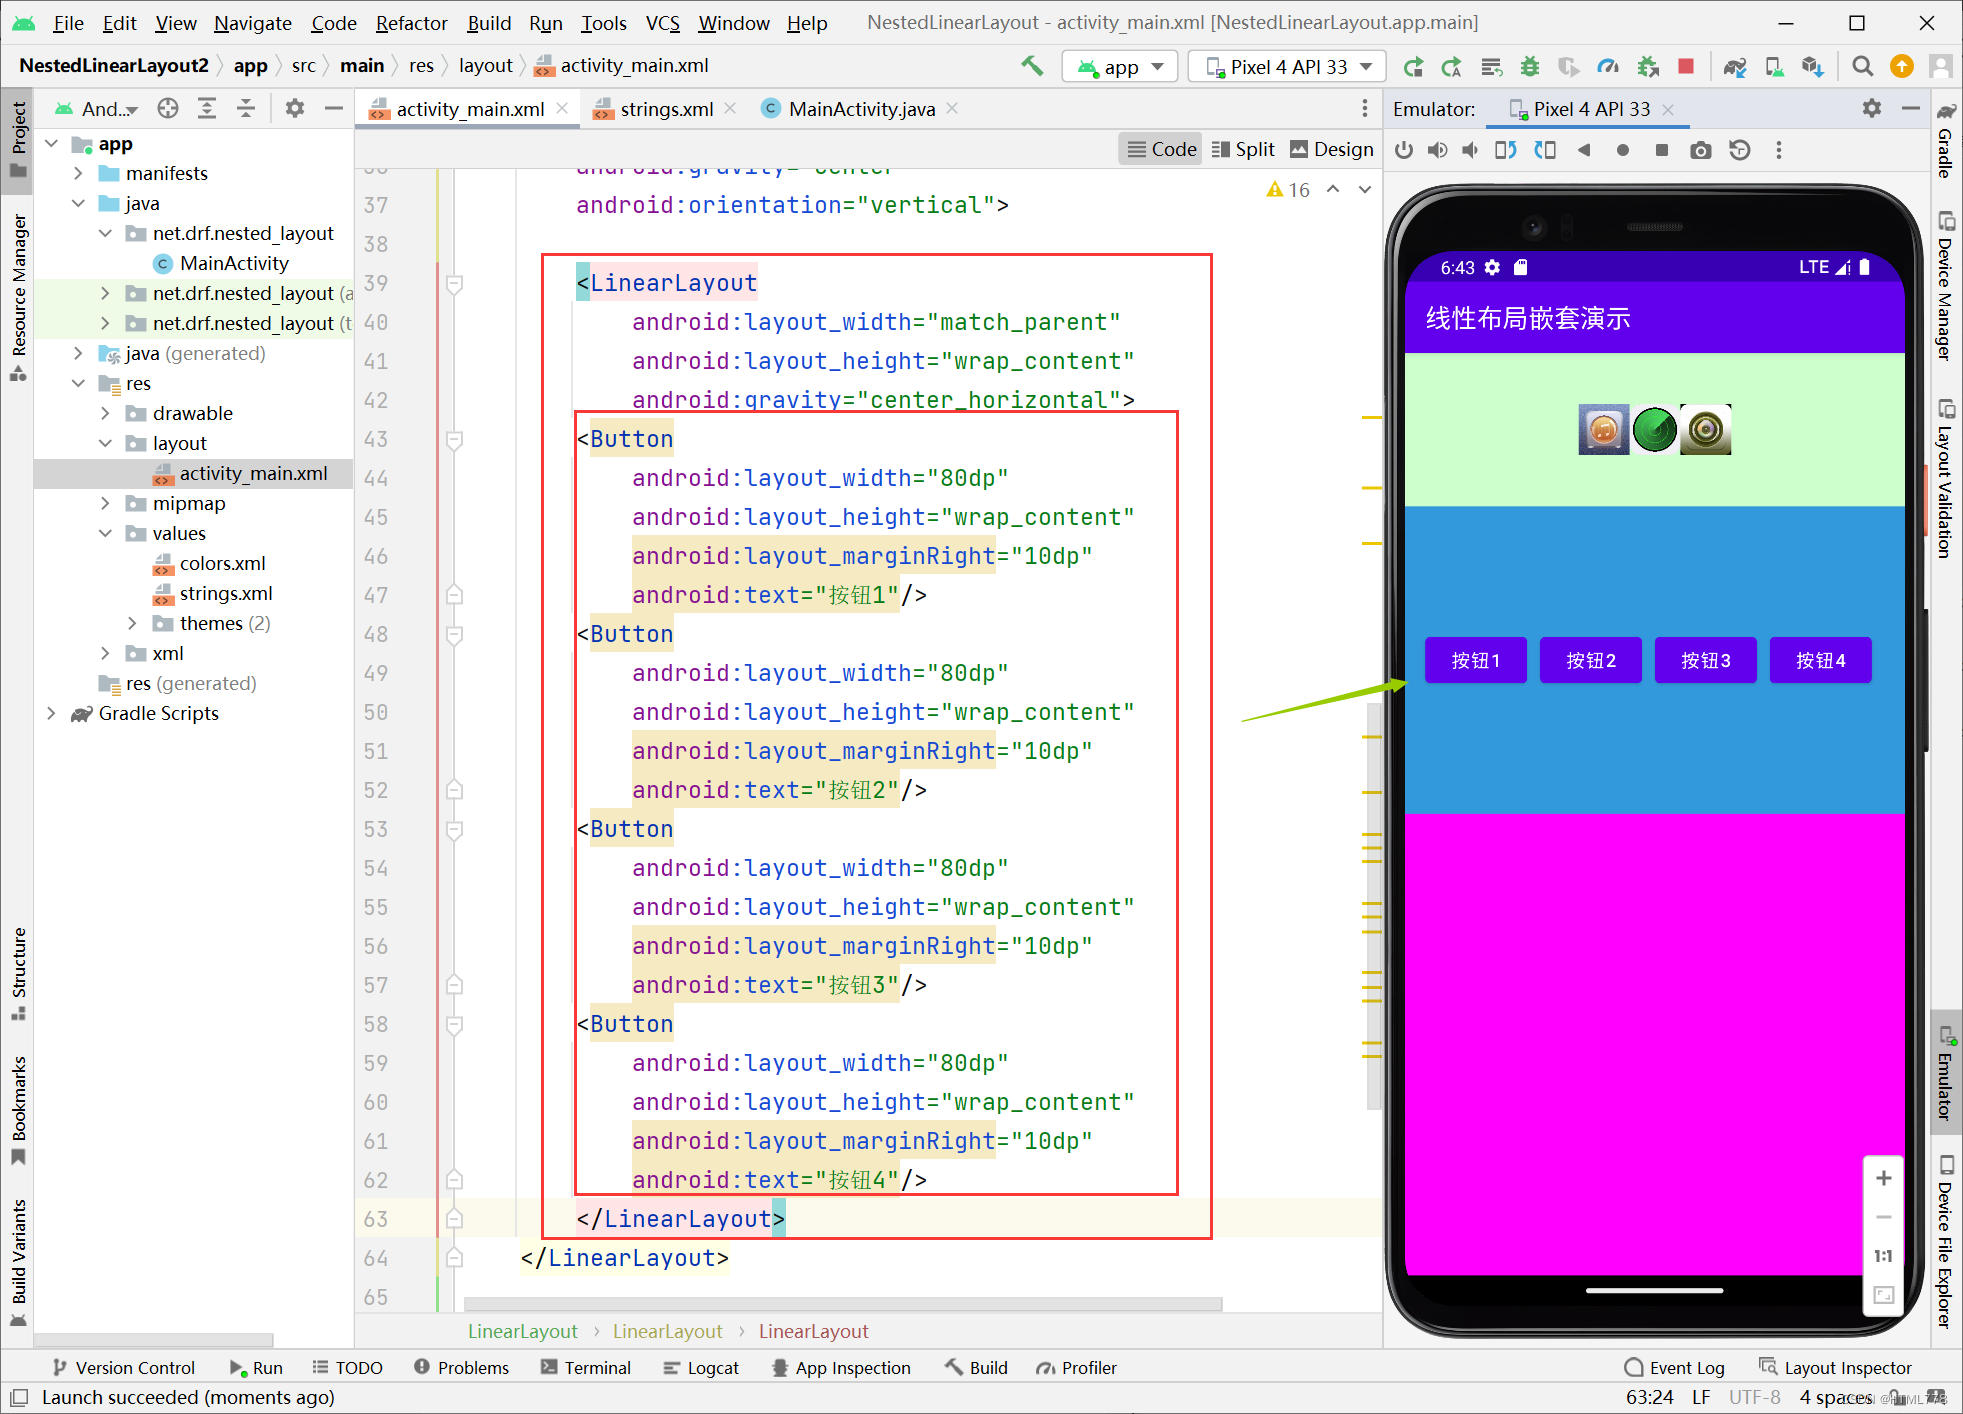The width and height of the screenshot is (1963, 1414).
Task: Open the Logcat tool window
Action: click(x=701, y=1367)
